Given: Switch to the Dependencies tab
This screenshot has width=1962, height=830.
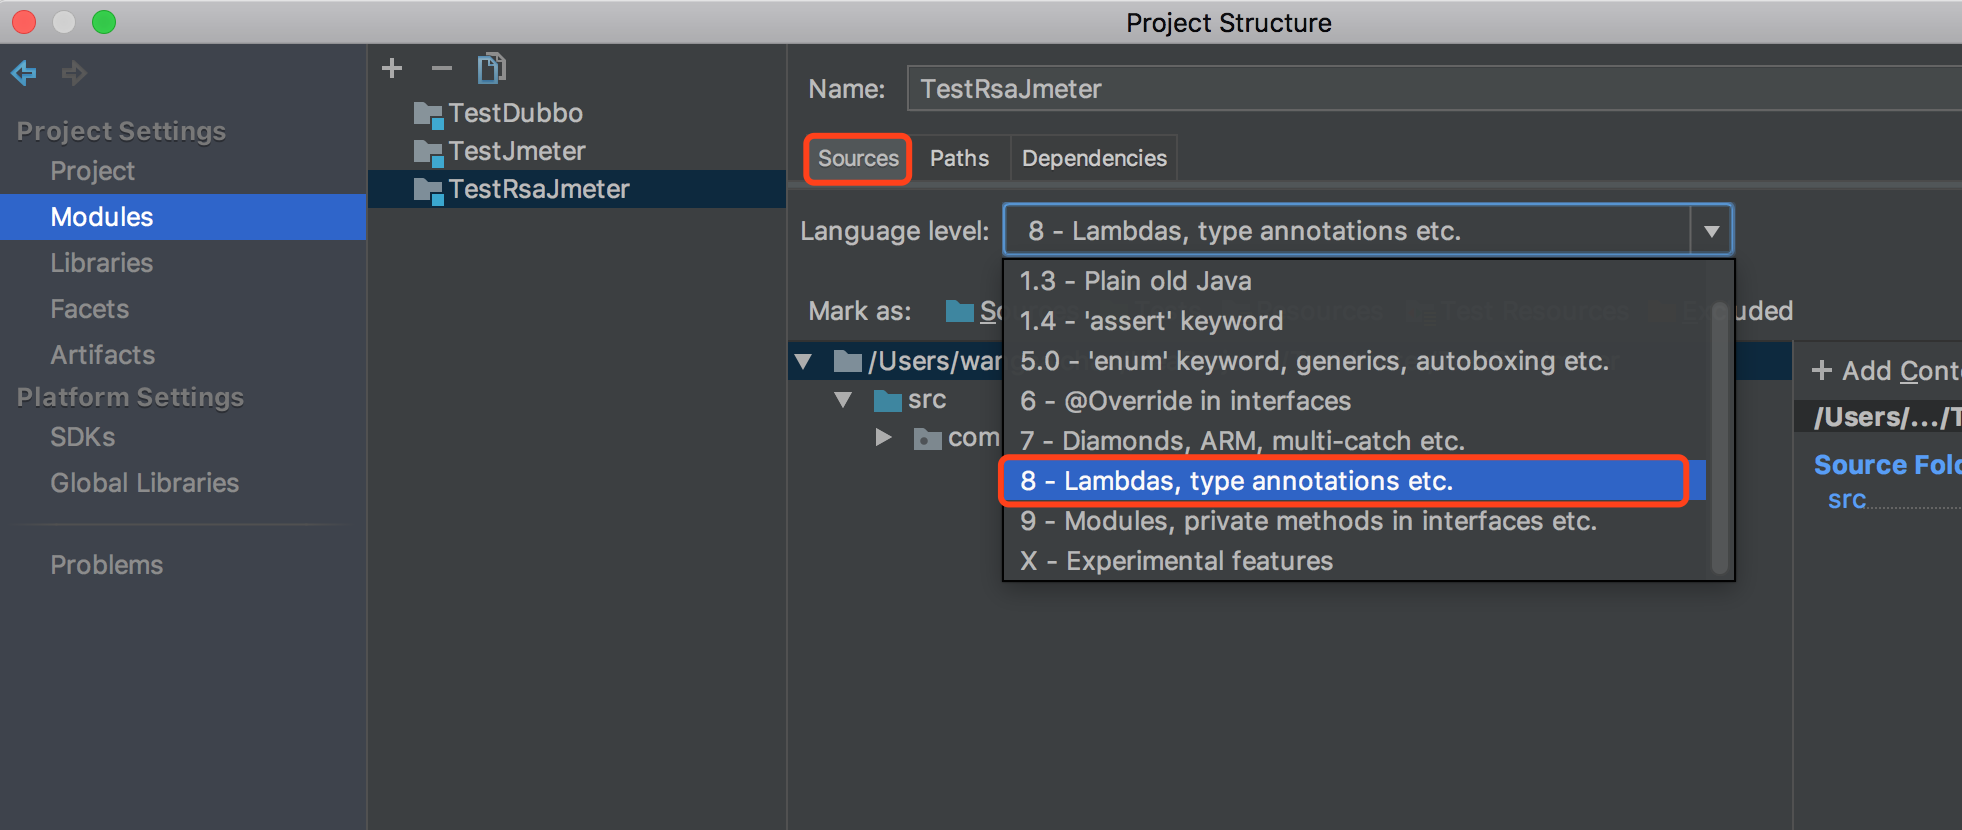Looking at the screenshot, I should [1094, 158].
